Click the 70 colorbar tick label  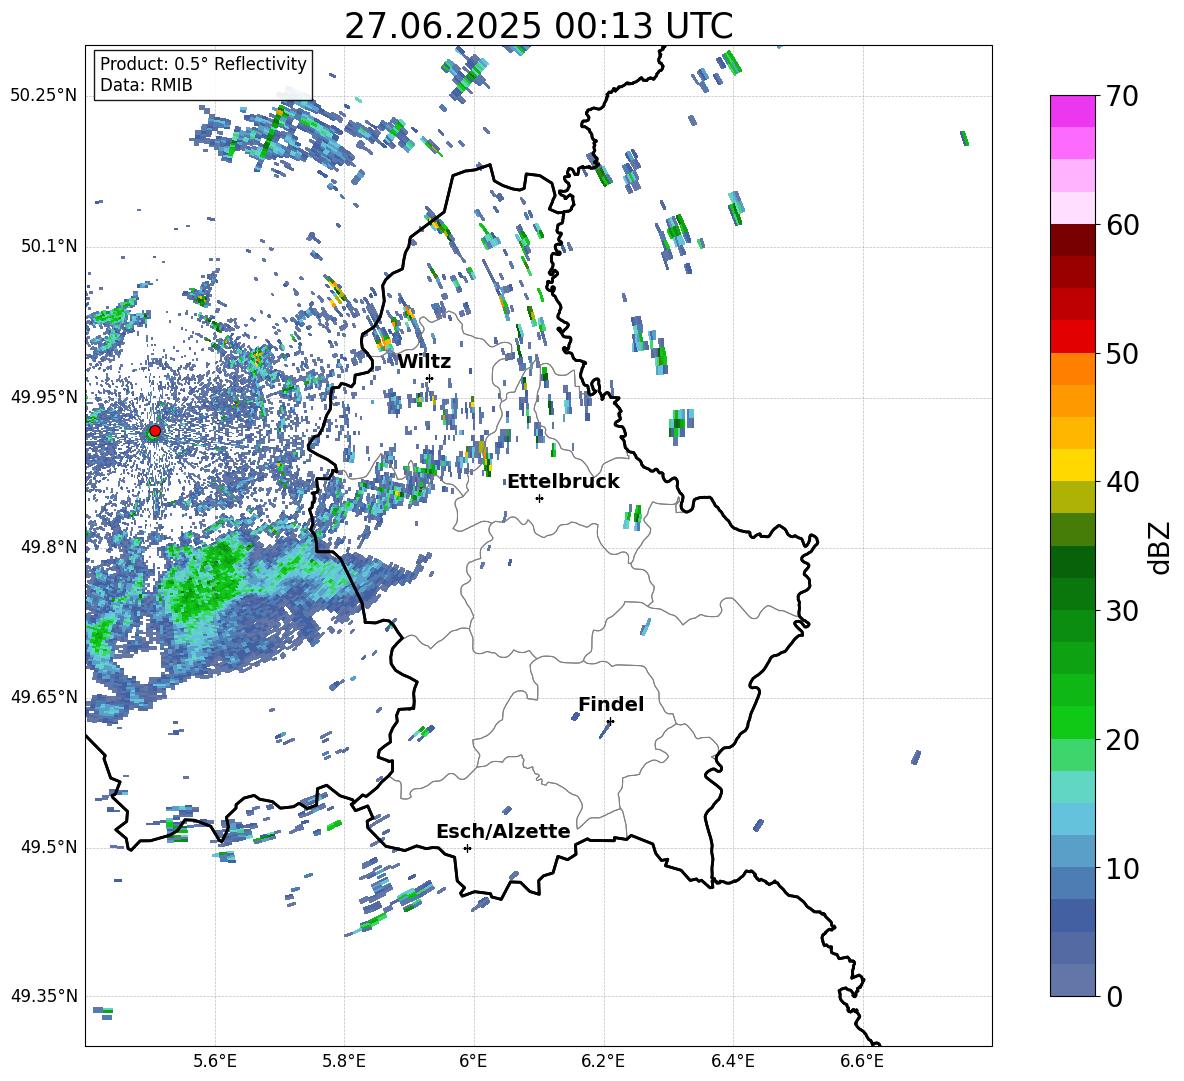point(1121,96)
